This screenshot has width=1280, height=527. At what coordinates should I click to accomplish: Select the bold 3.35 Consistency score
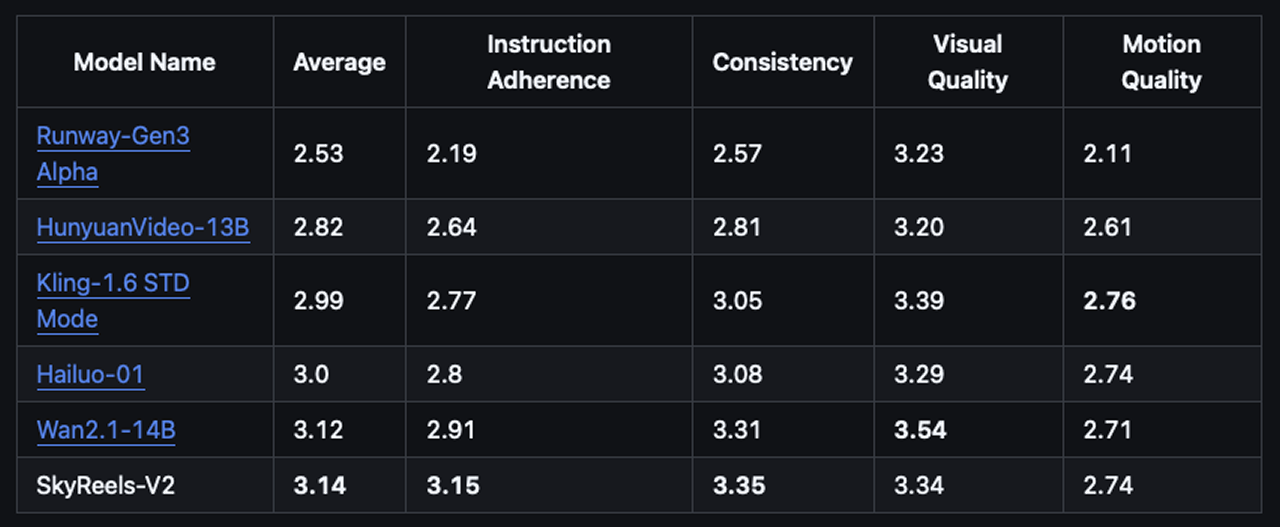[739, 486]
